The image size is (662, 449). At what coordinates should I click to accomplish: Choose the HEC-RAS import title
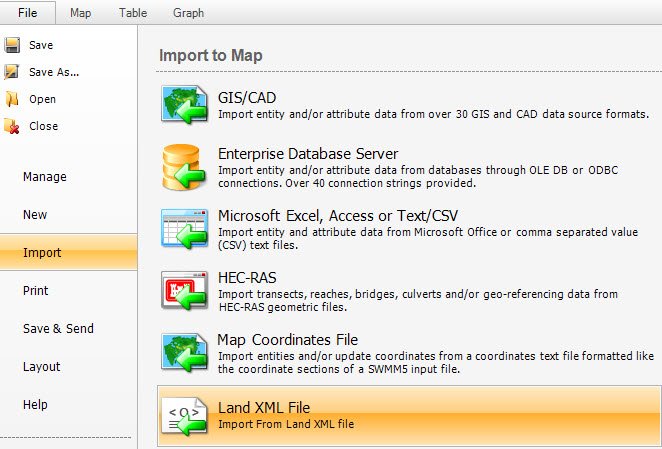[247, 278]
